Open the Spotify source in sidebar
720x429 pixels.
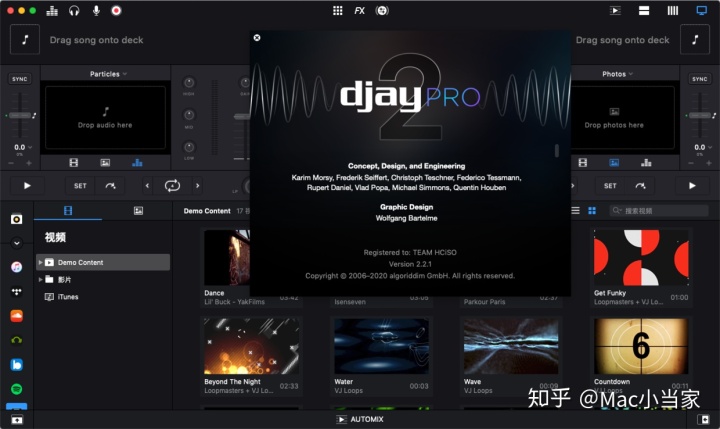point(17,389)
